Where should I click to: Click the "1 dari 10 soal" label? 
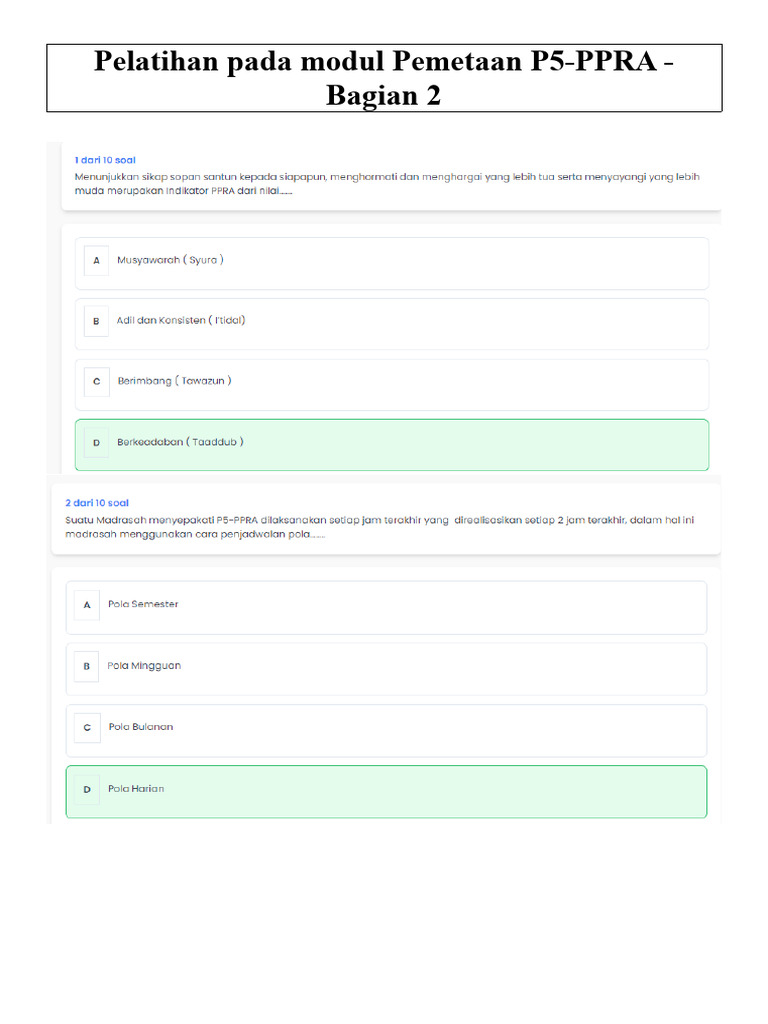pos(105,160)
